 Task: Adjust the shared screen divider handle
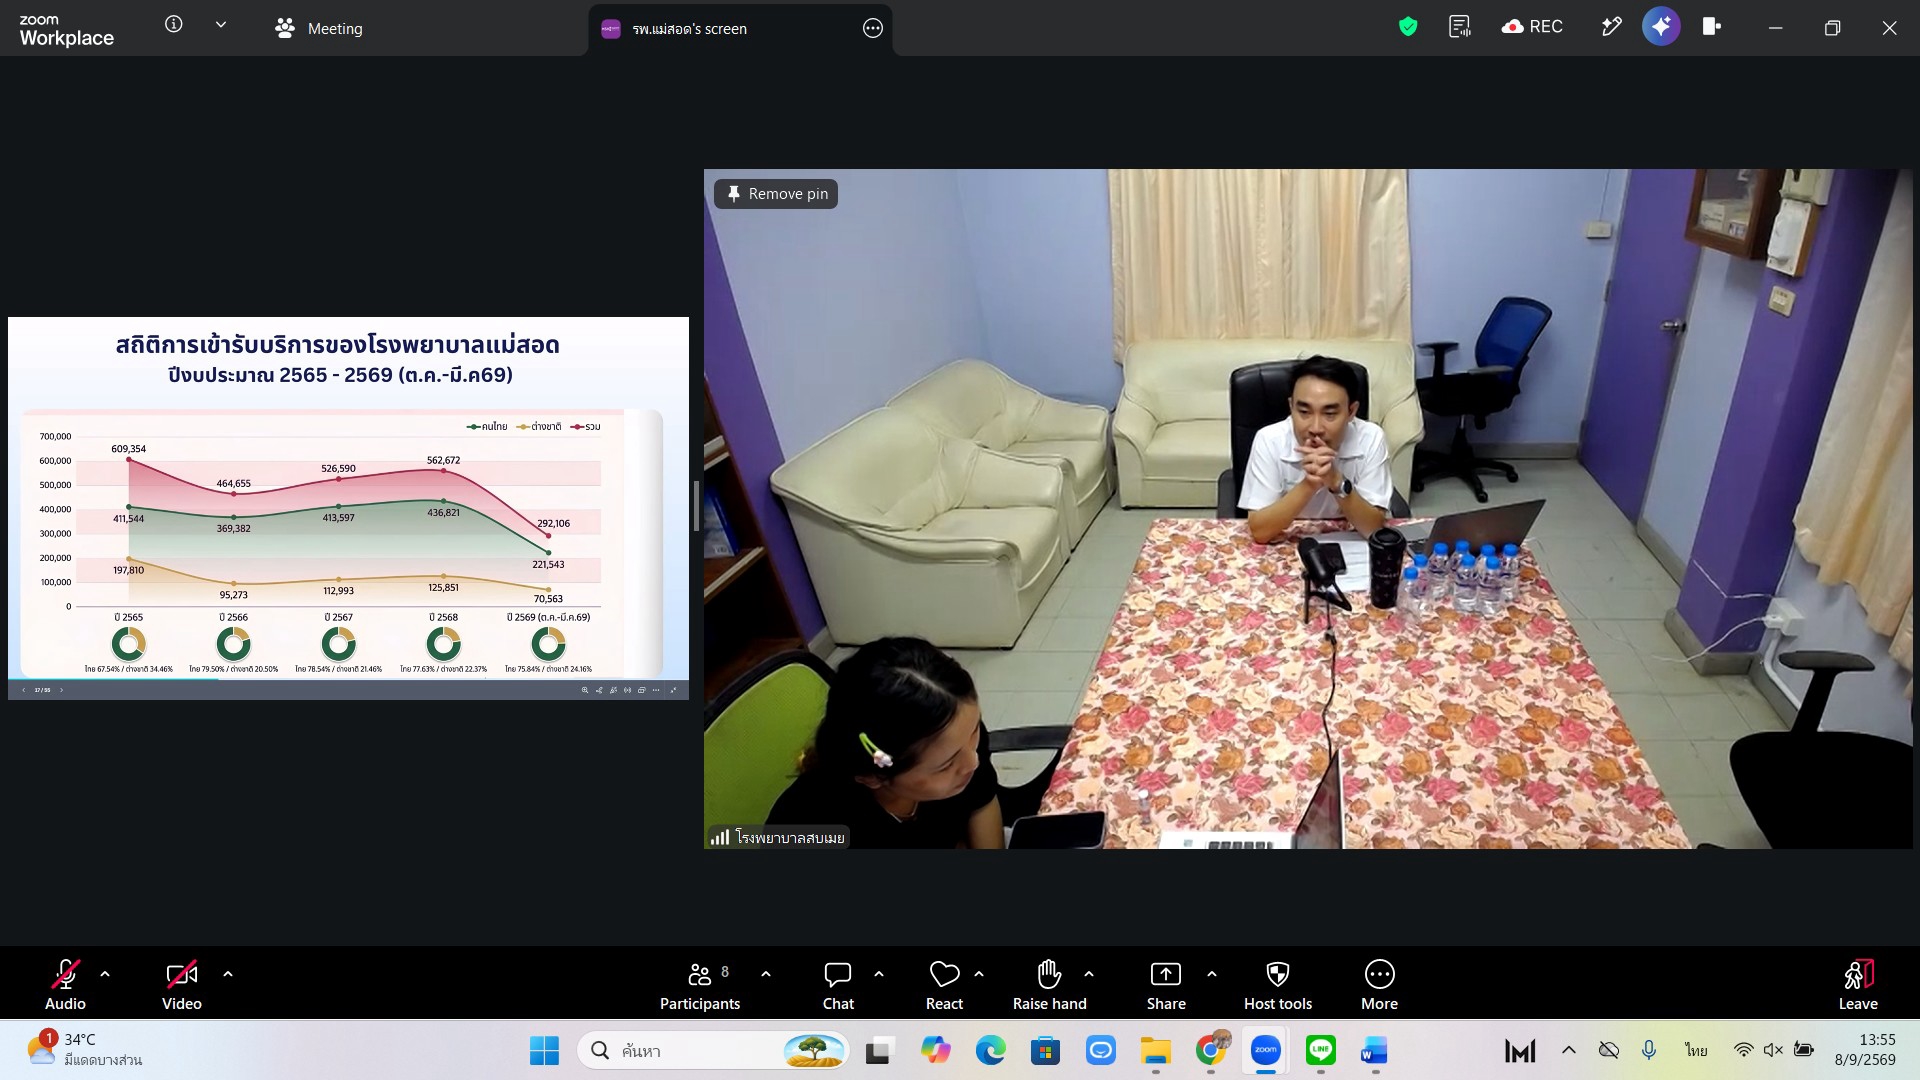point(696,507)
